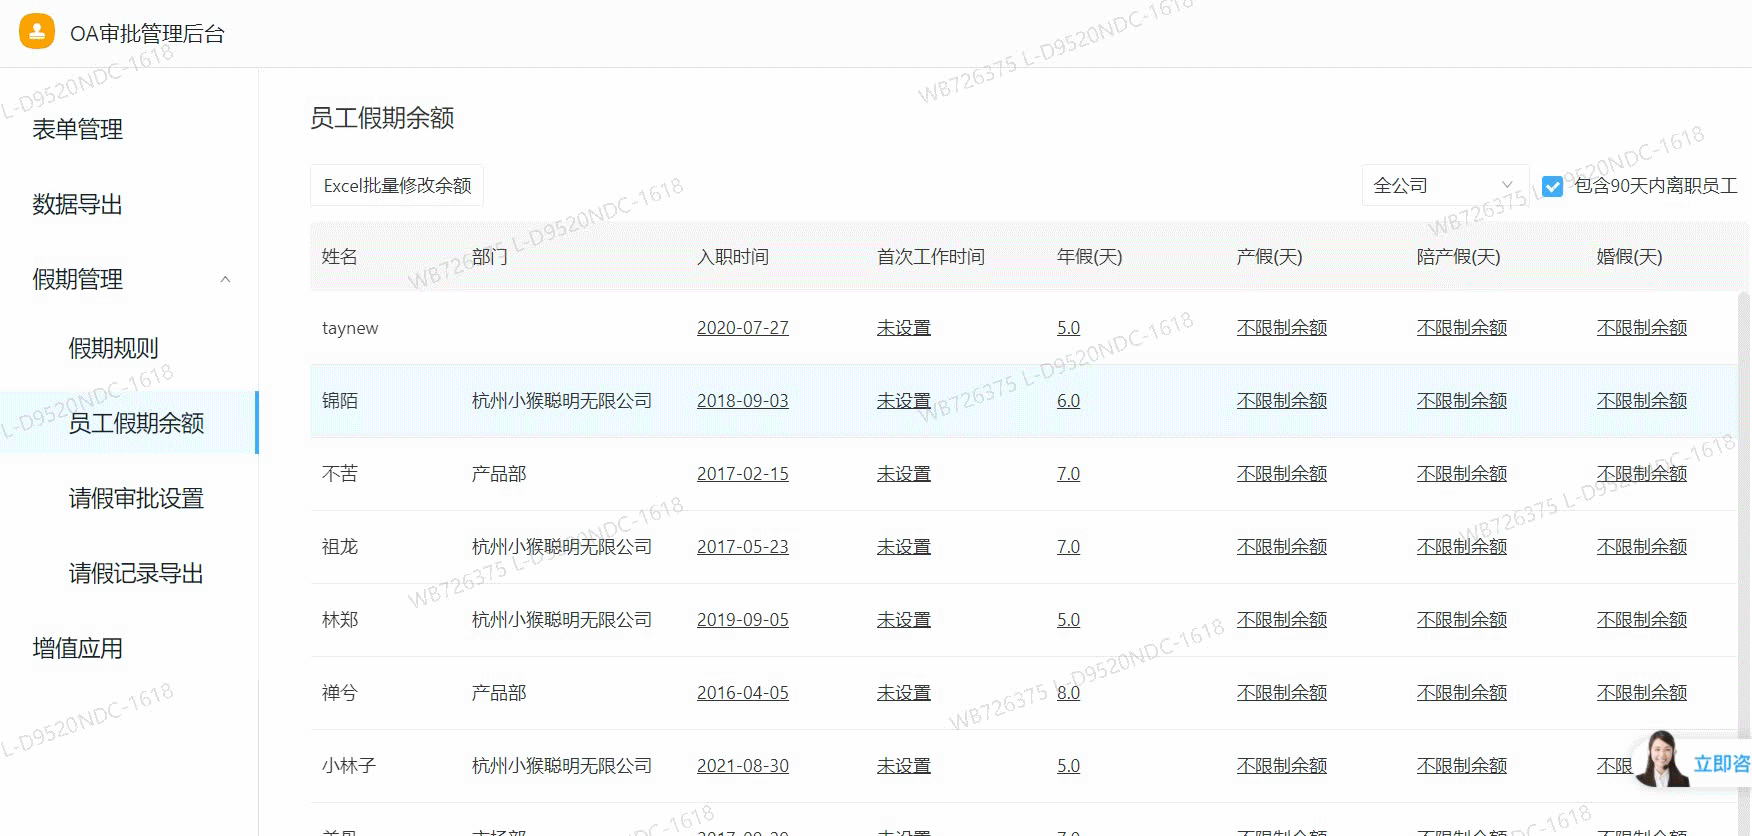Click 不苦's 陪产假 不限制余额
1752x836 pixels.
[x=1462, y=474]
